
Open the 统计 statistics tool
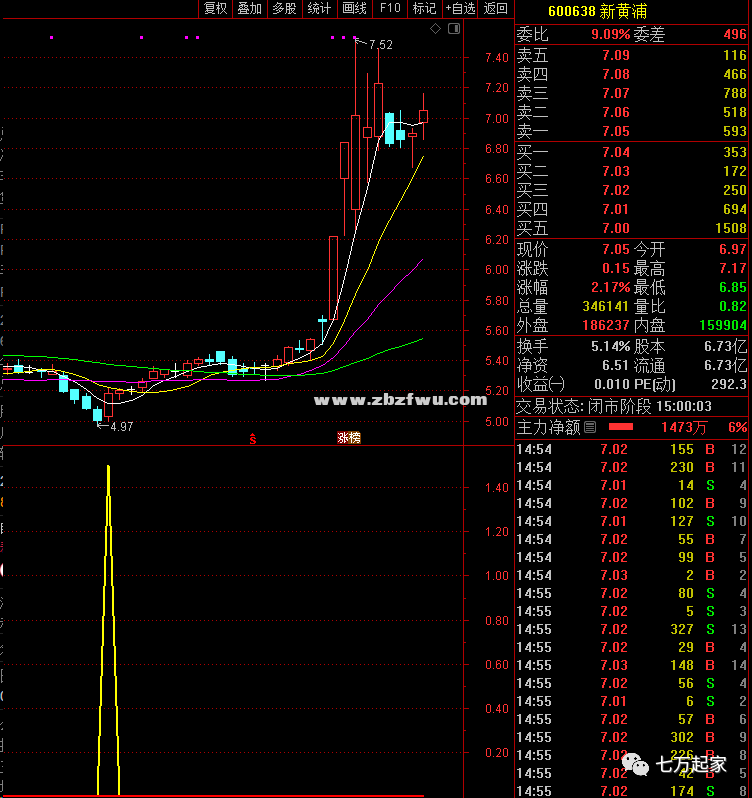coord(319,9)
